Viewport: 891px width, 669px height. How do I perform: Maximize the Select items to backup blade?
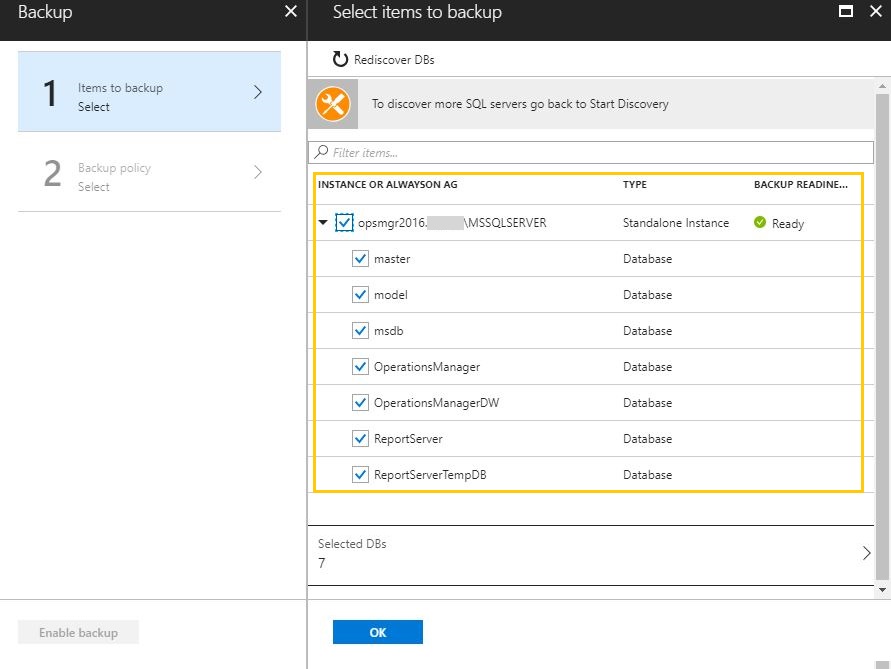[846, 11]
